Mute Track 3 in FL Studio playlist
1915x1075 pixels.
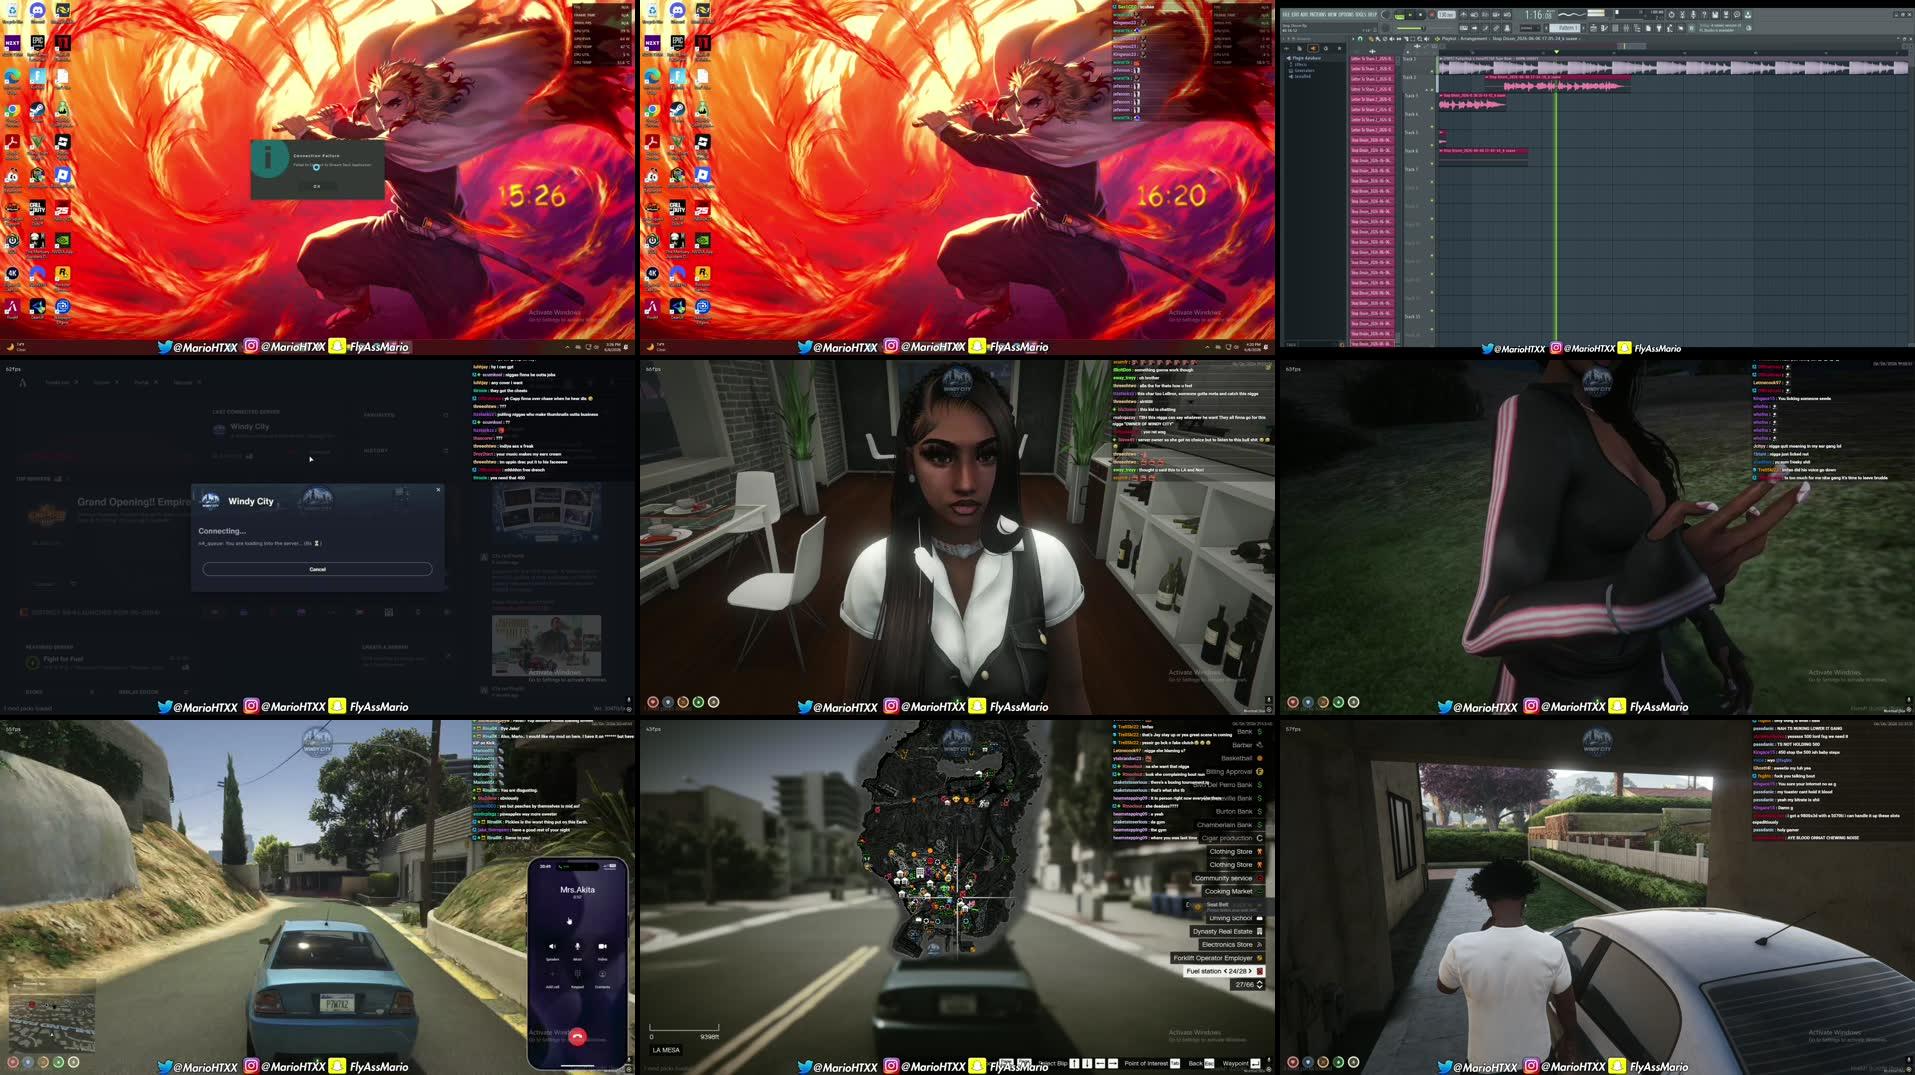(x=1432, y=108)
